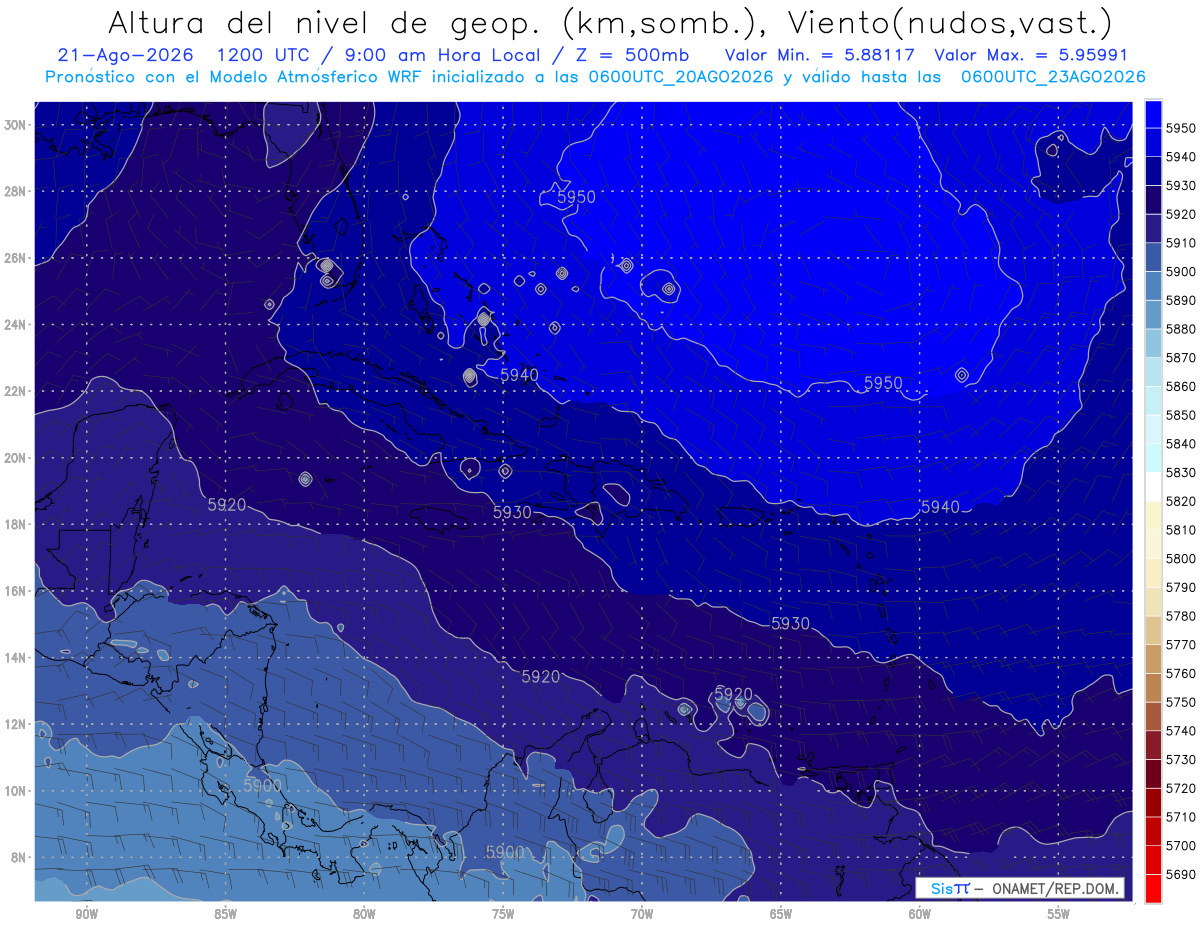Click the 5690 value in the color legend
1200x927 pixels.
1180,874
